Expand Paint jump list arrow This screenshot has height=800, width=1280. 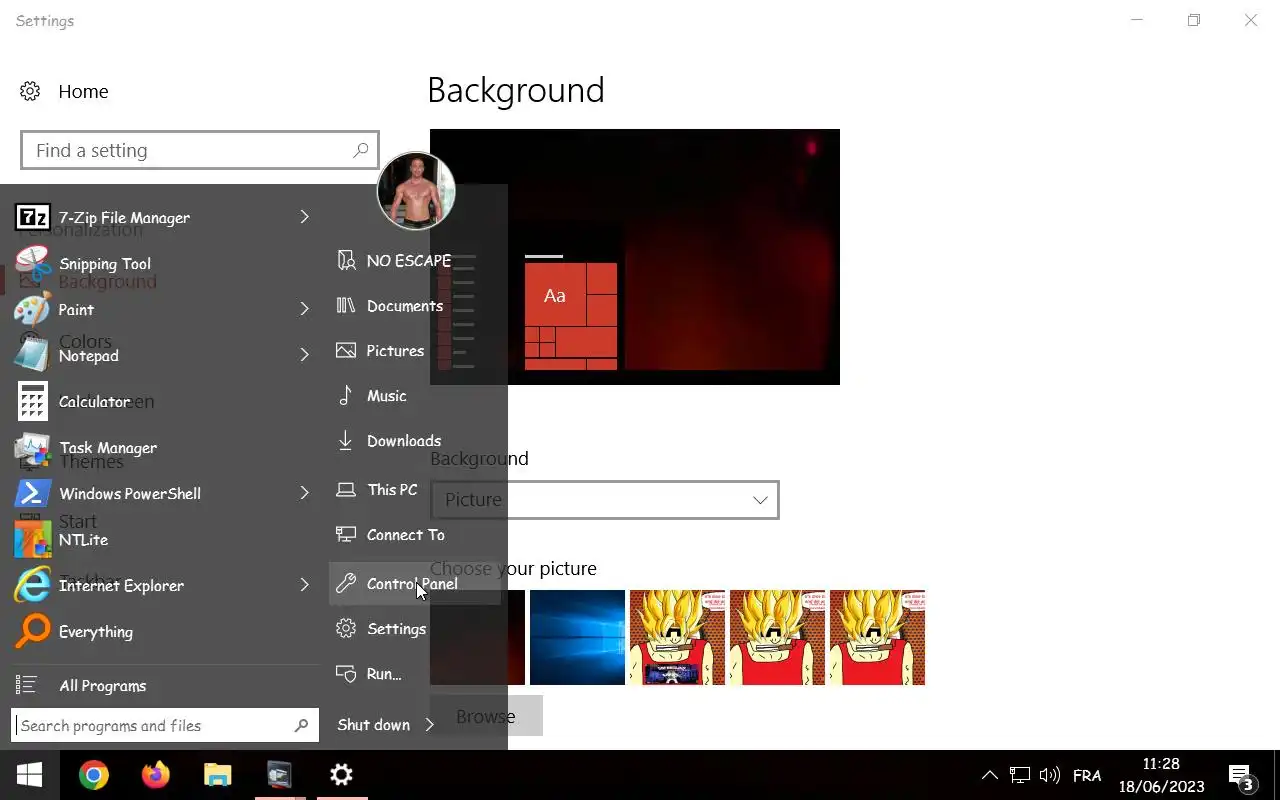click(x=305, y=309)
